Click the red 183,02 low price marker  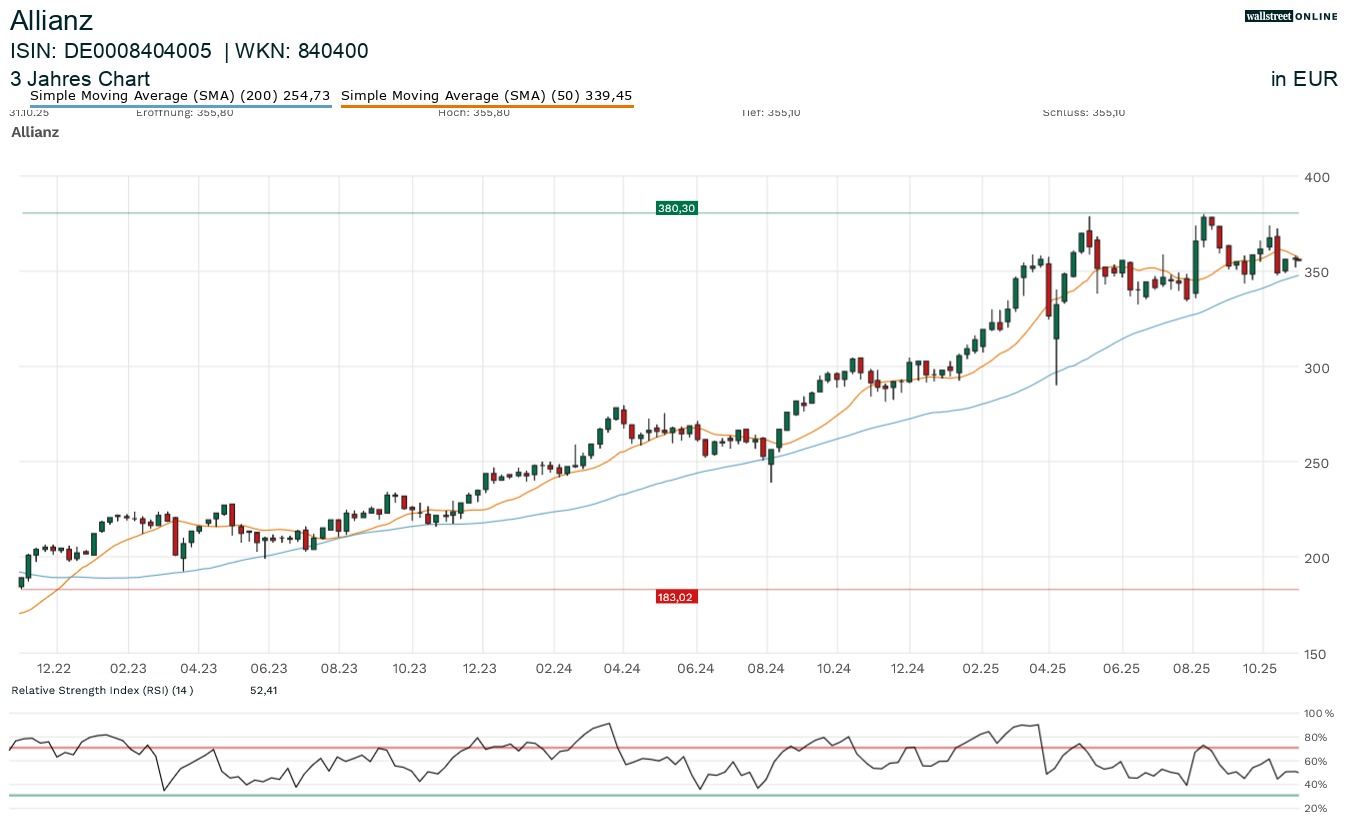(676, 597)
